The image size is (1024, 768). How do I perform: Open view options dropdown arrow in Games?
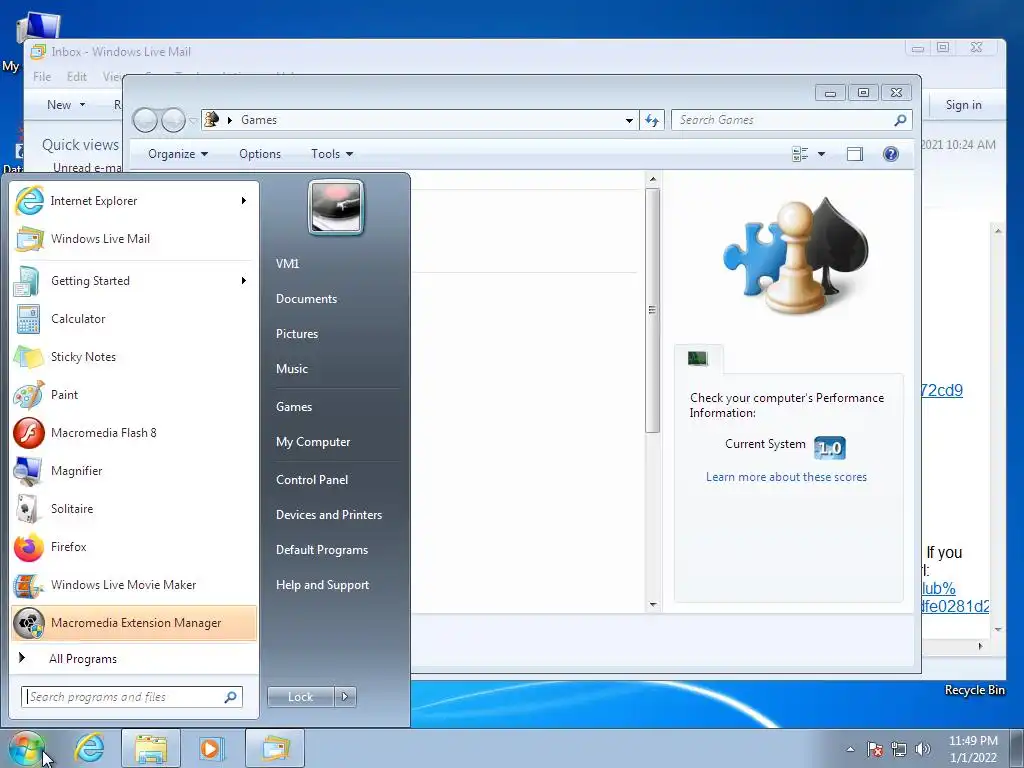pos(822,154)
